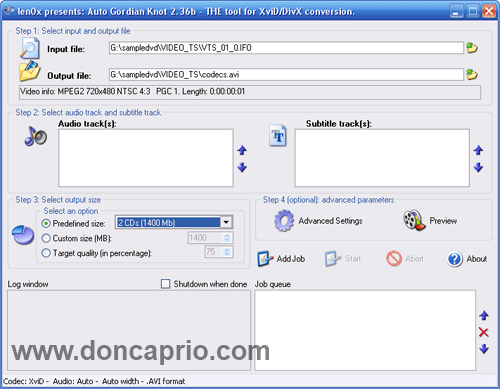
Task: Move audio track up arrow
Action: point(242,150)
